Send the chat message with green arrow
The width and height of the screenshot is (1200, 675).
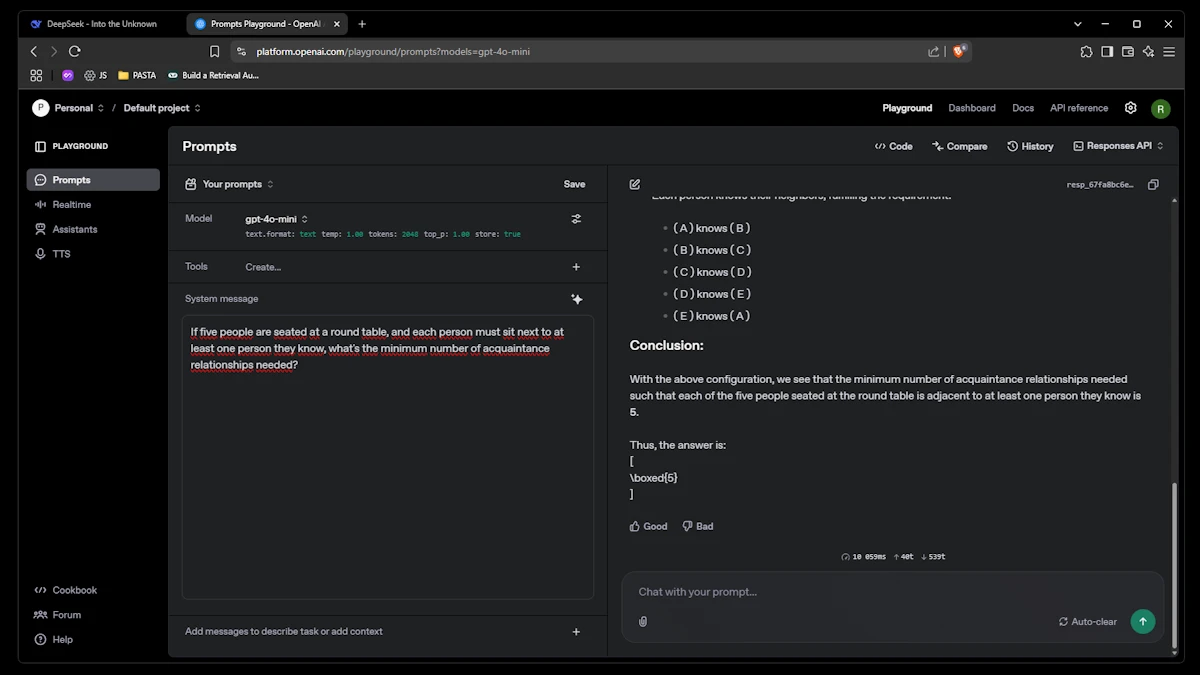coord(1142,621)
